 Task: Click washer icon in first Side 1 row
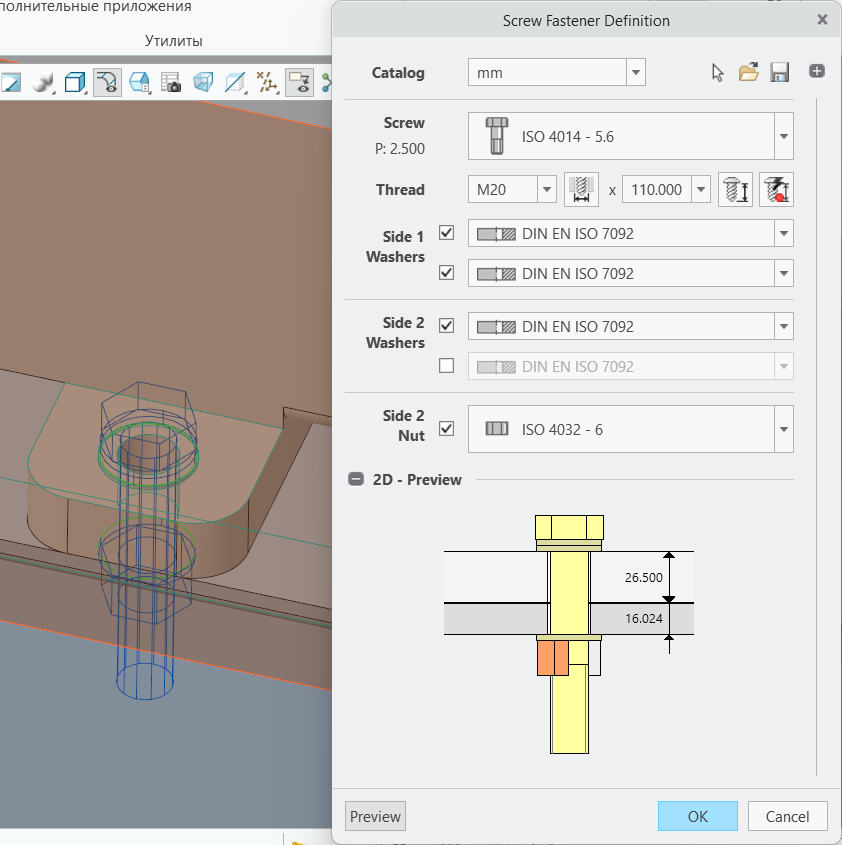tap(496, 234)
